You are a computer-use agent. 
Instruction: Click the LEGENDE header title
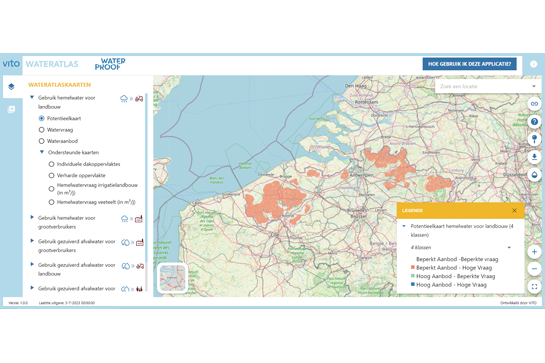412,210
